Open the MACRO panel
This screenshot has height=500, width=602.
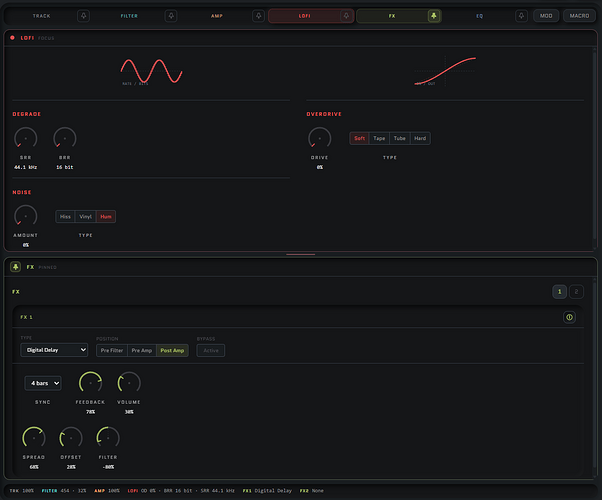[x=579, y=16]
